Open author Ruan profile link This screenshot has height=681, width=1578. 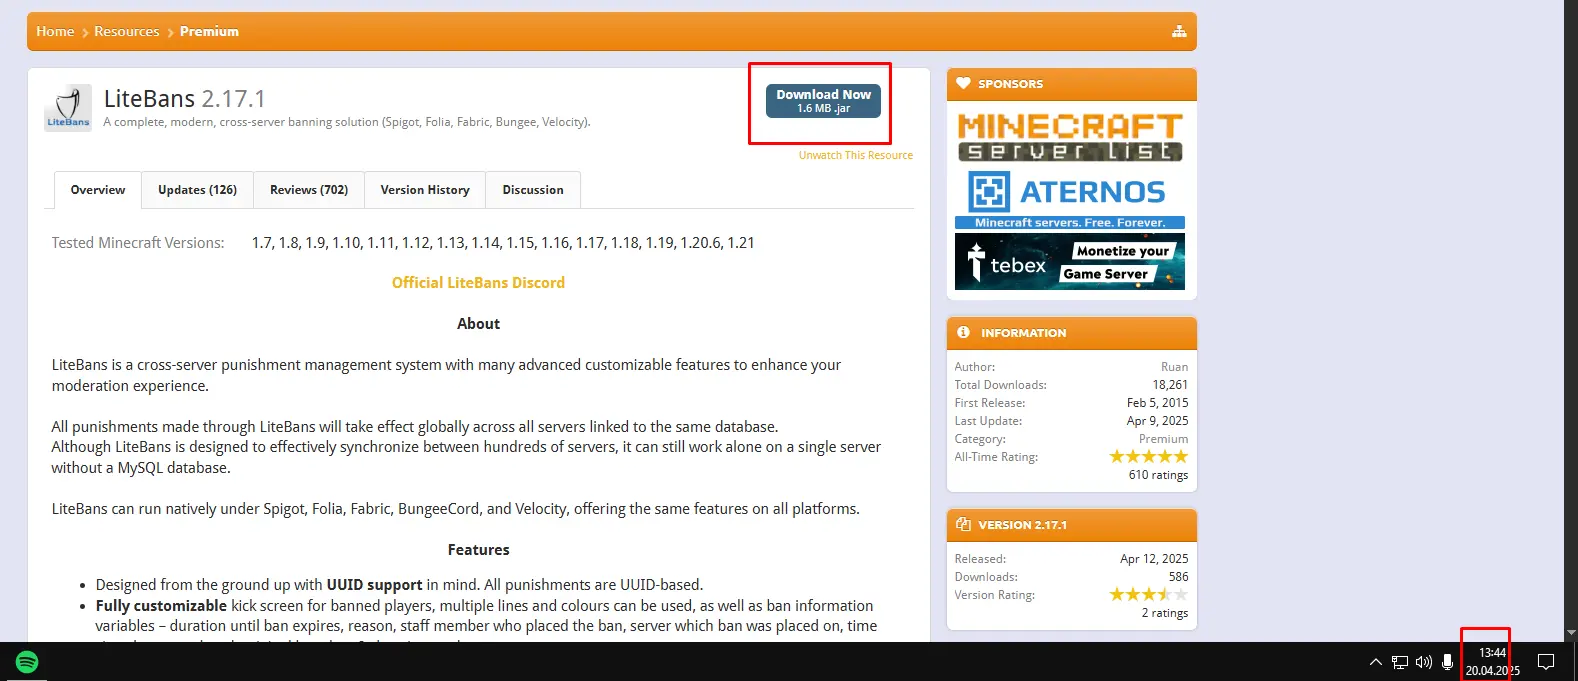click(1175, 367)
